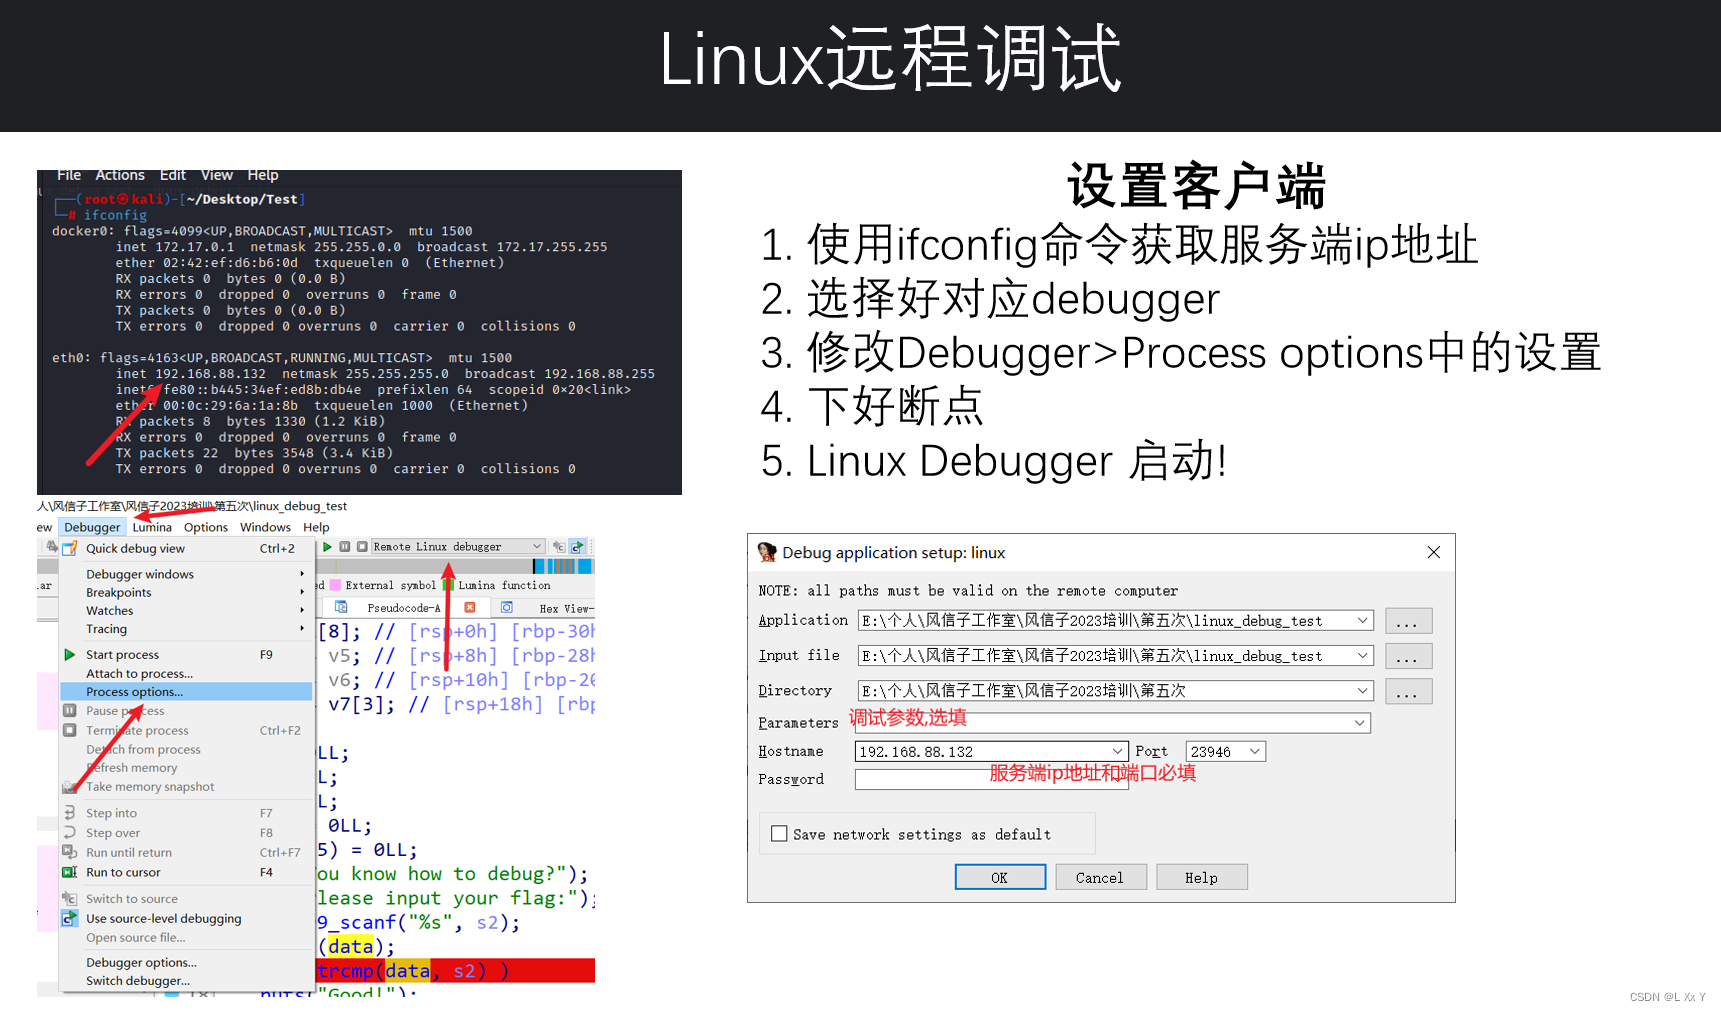Expand the Tracing submenu
This screenshot has width=1721, height=1011.
[x=186, y=629]
